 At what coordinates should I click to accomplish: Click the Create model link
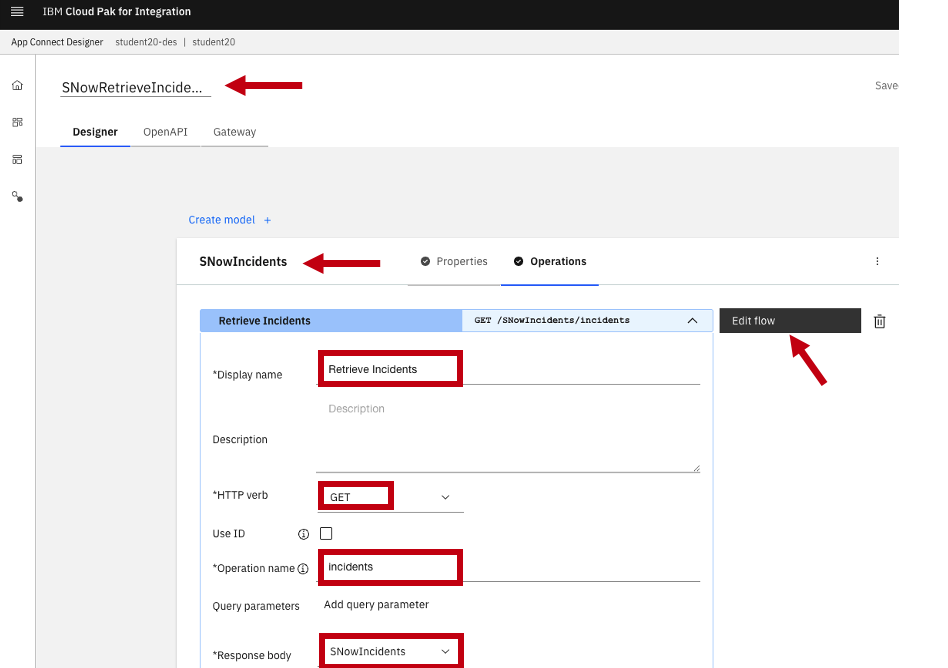pos(229,220)
